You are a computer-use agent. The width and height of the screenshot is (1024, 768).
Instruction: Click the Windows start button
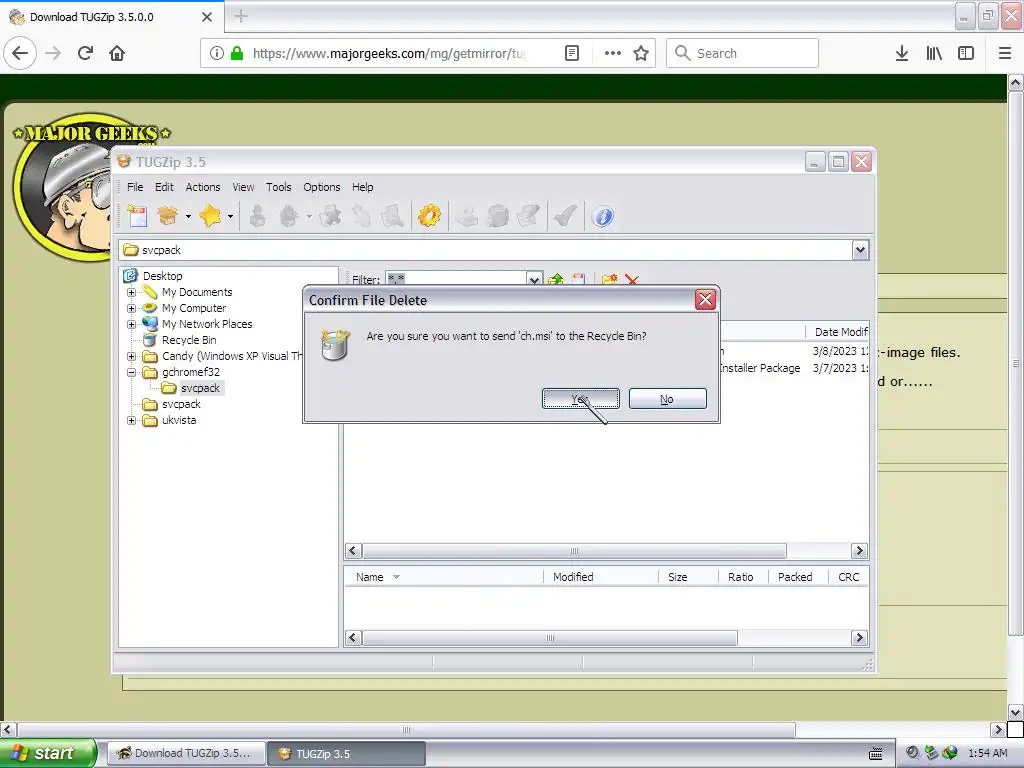[47, 753]
